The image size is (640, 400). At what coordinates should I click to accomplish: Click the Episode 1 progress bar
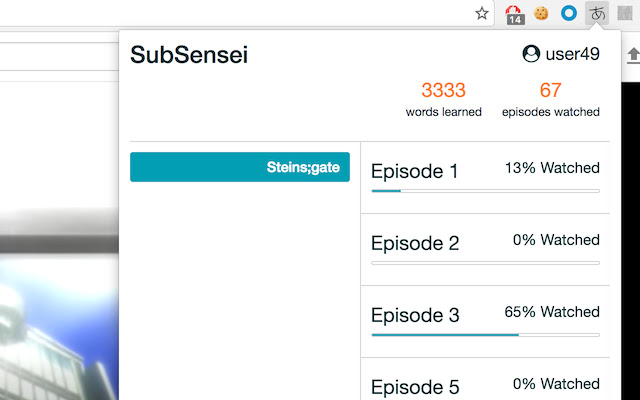[x=485, y=190]
